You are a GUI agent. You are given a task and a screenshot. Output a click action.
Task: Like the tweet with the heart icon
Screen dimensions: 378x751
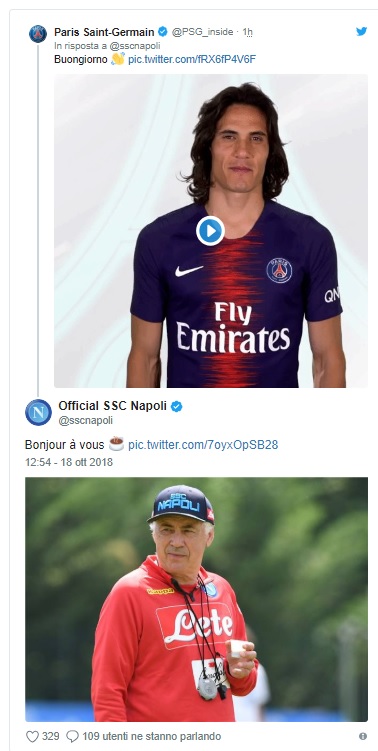[32, 736]
